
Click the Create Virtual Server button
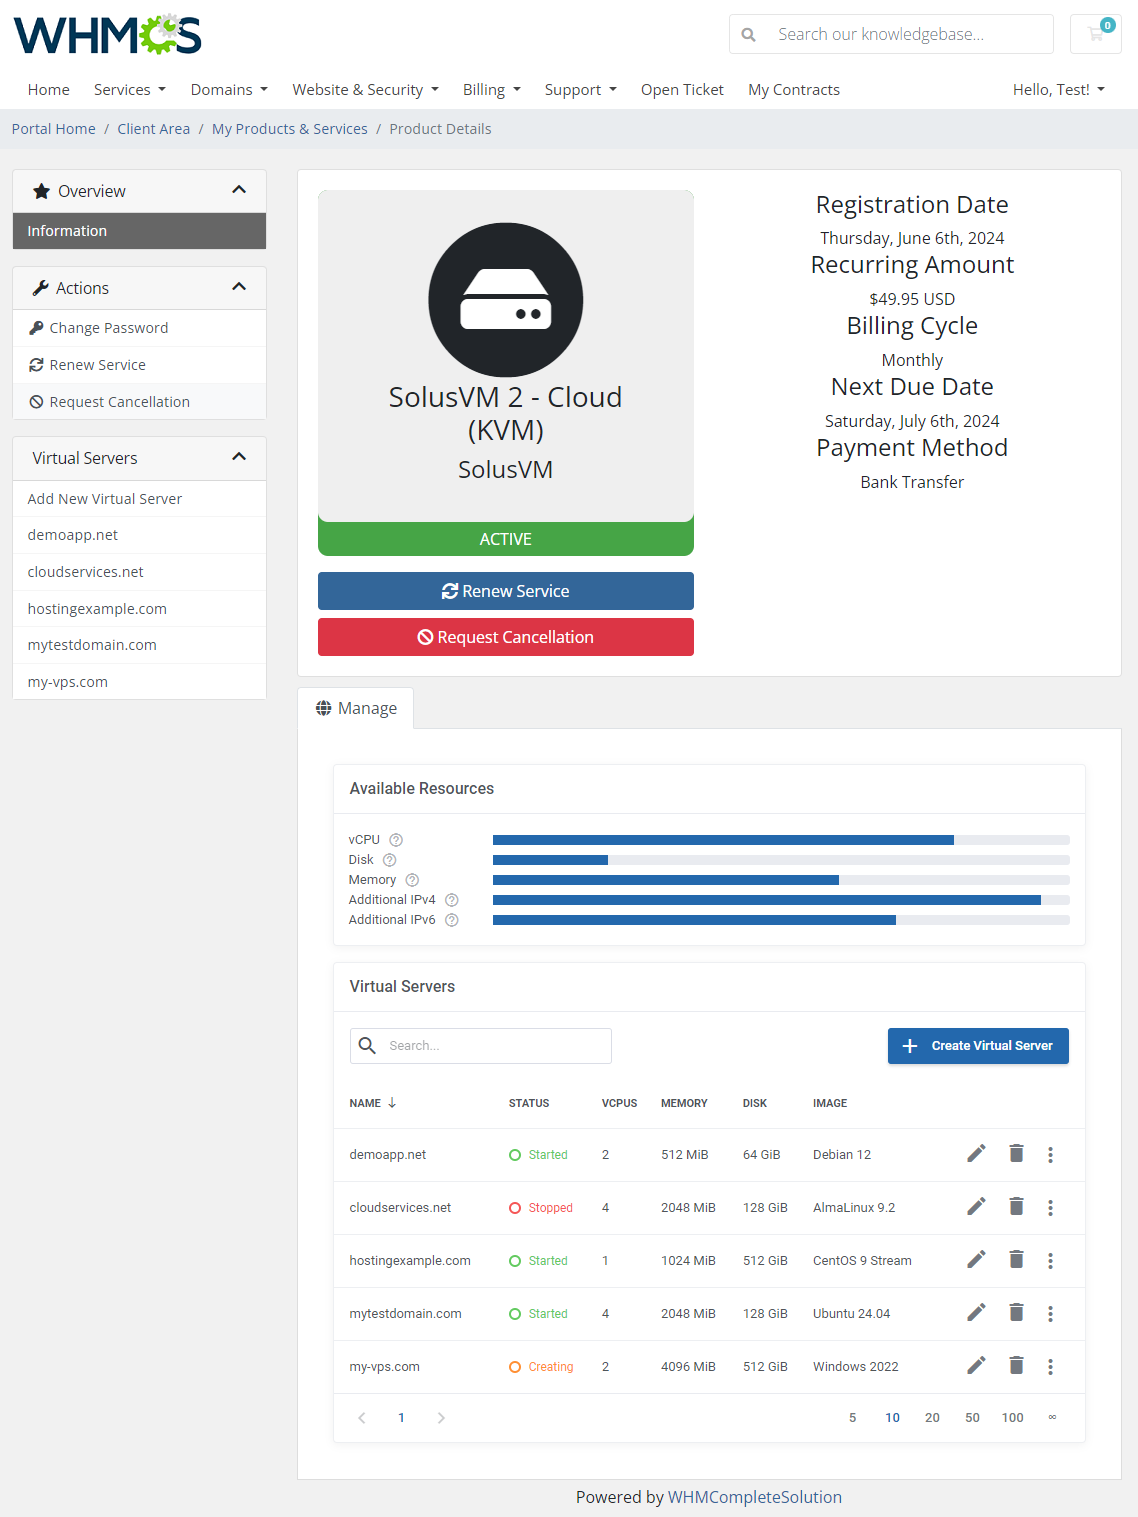click(x=977, y=1045)
